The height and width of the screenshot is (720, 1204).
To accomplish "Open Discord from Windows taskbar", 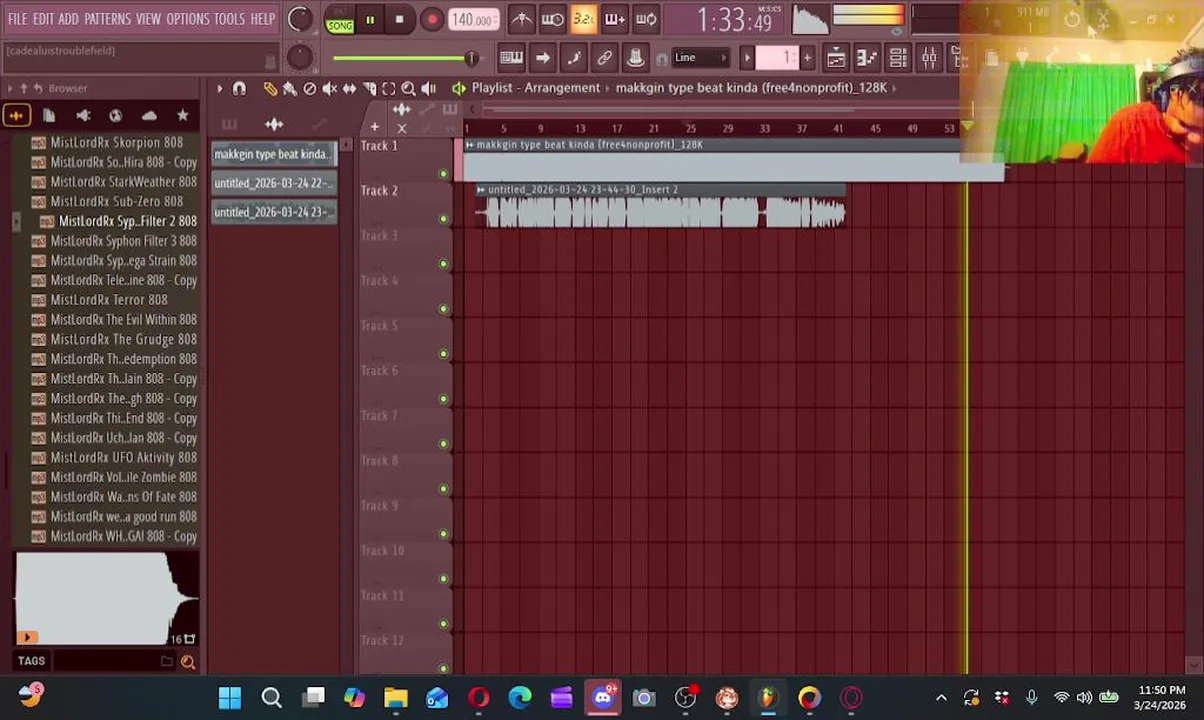I will (x=603, y=697).
